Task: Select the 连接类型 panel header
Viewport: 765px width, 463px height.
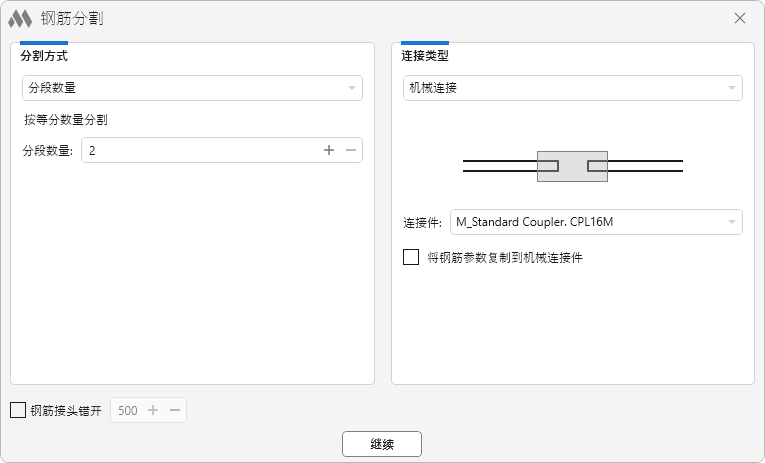Action: [x=425, y=56]
